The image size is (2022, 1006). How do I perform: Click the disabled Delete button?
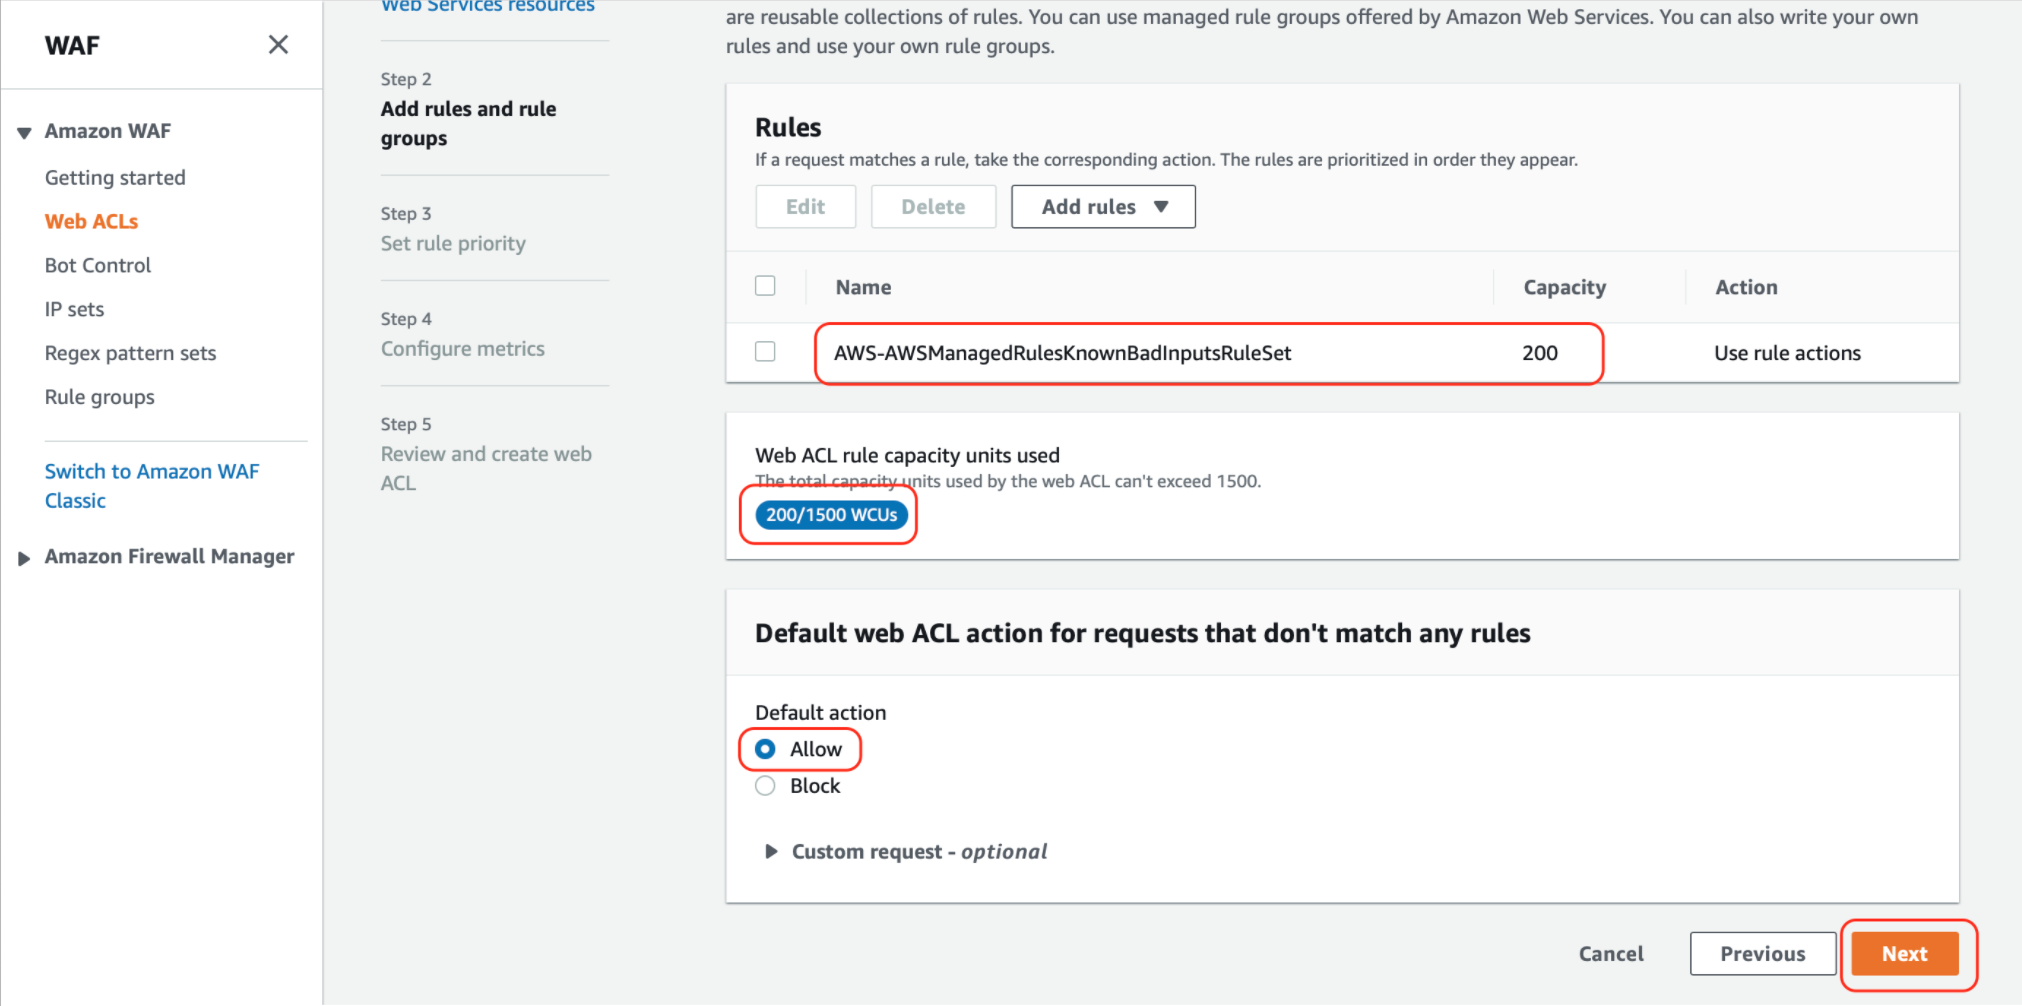pyautogui.click(x=933, y=207)
